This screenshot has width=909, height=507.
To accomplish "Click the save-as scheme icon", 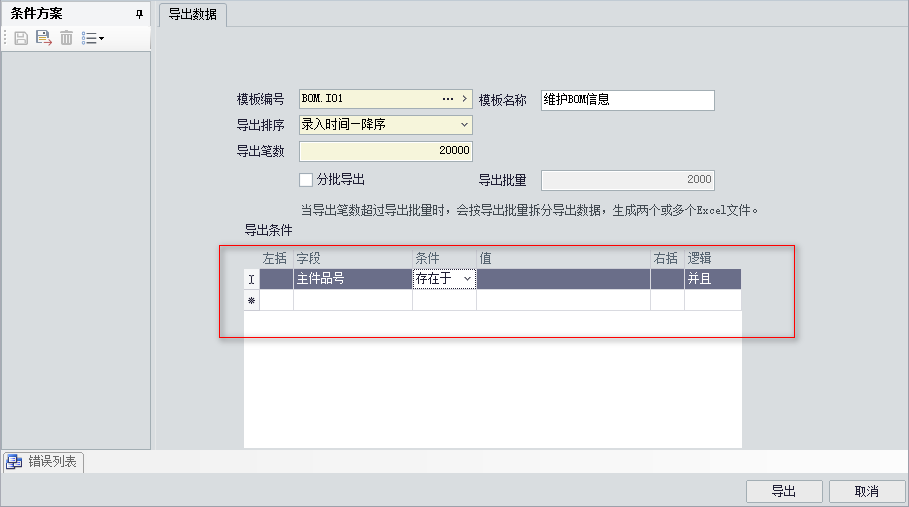I will tap(43, 38).
